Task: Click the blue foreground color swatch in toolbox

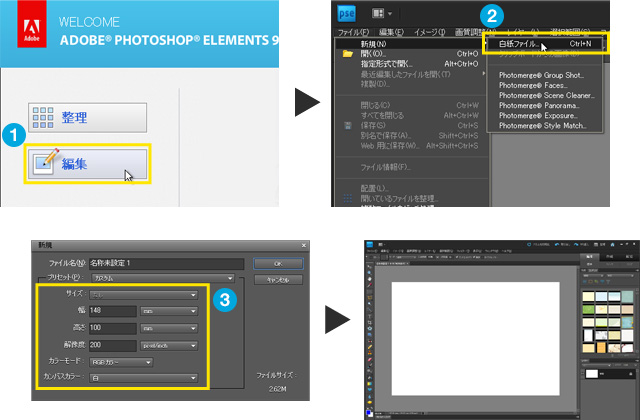Action: 369,413
